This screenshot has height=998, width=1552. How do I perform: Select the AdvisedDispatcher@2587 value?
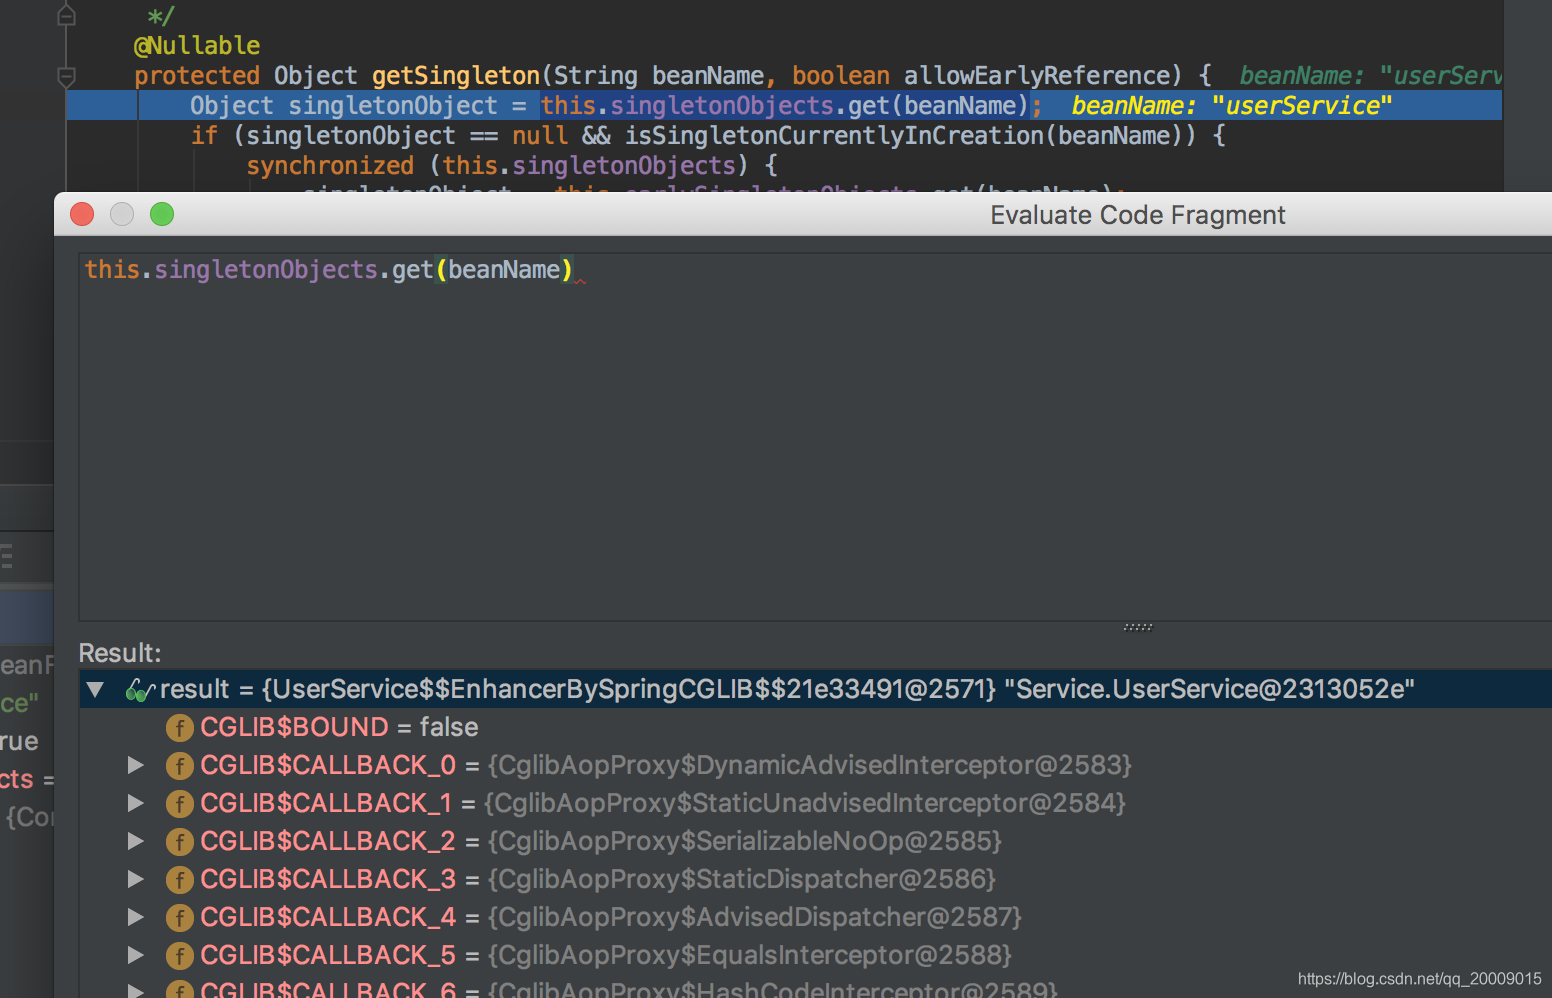(755, 917)
